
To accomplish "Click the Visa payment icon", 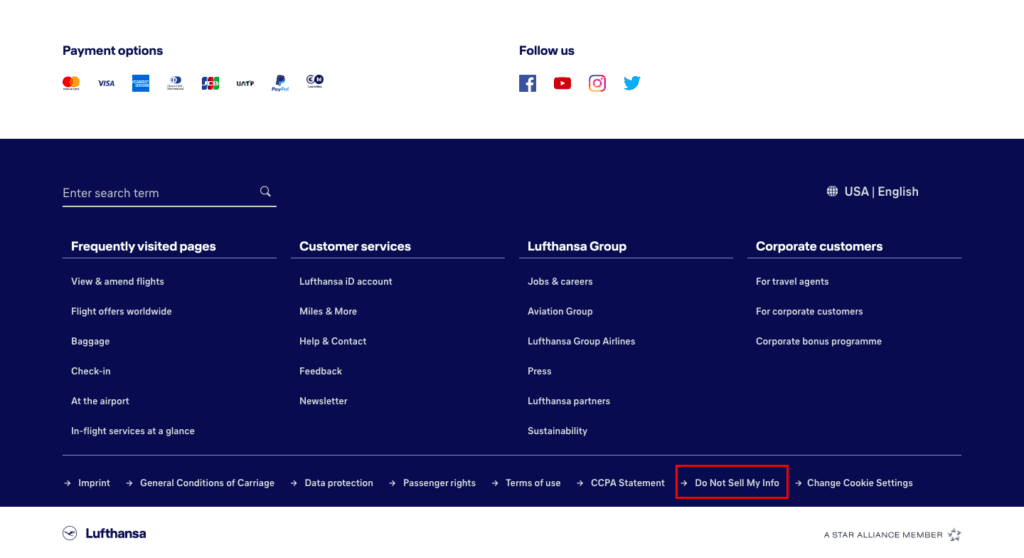I will point(106,83).
